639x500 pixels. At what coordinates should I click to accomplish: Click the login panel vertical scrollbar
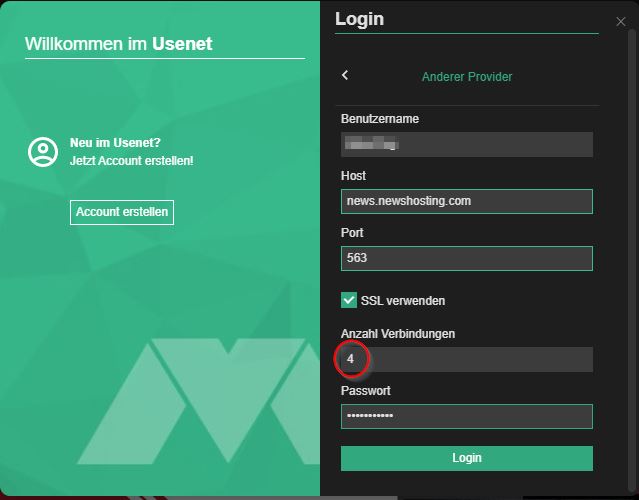pos(631,261)
